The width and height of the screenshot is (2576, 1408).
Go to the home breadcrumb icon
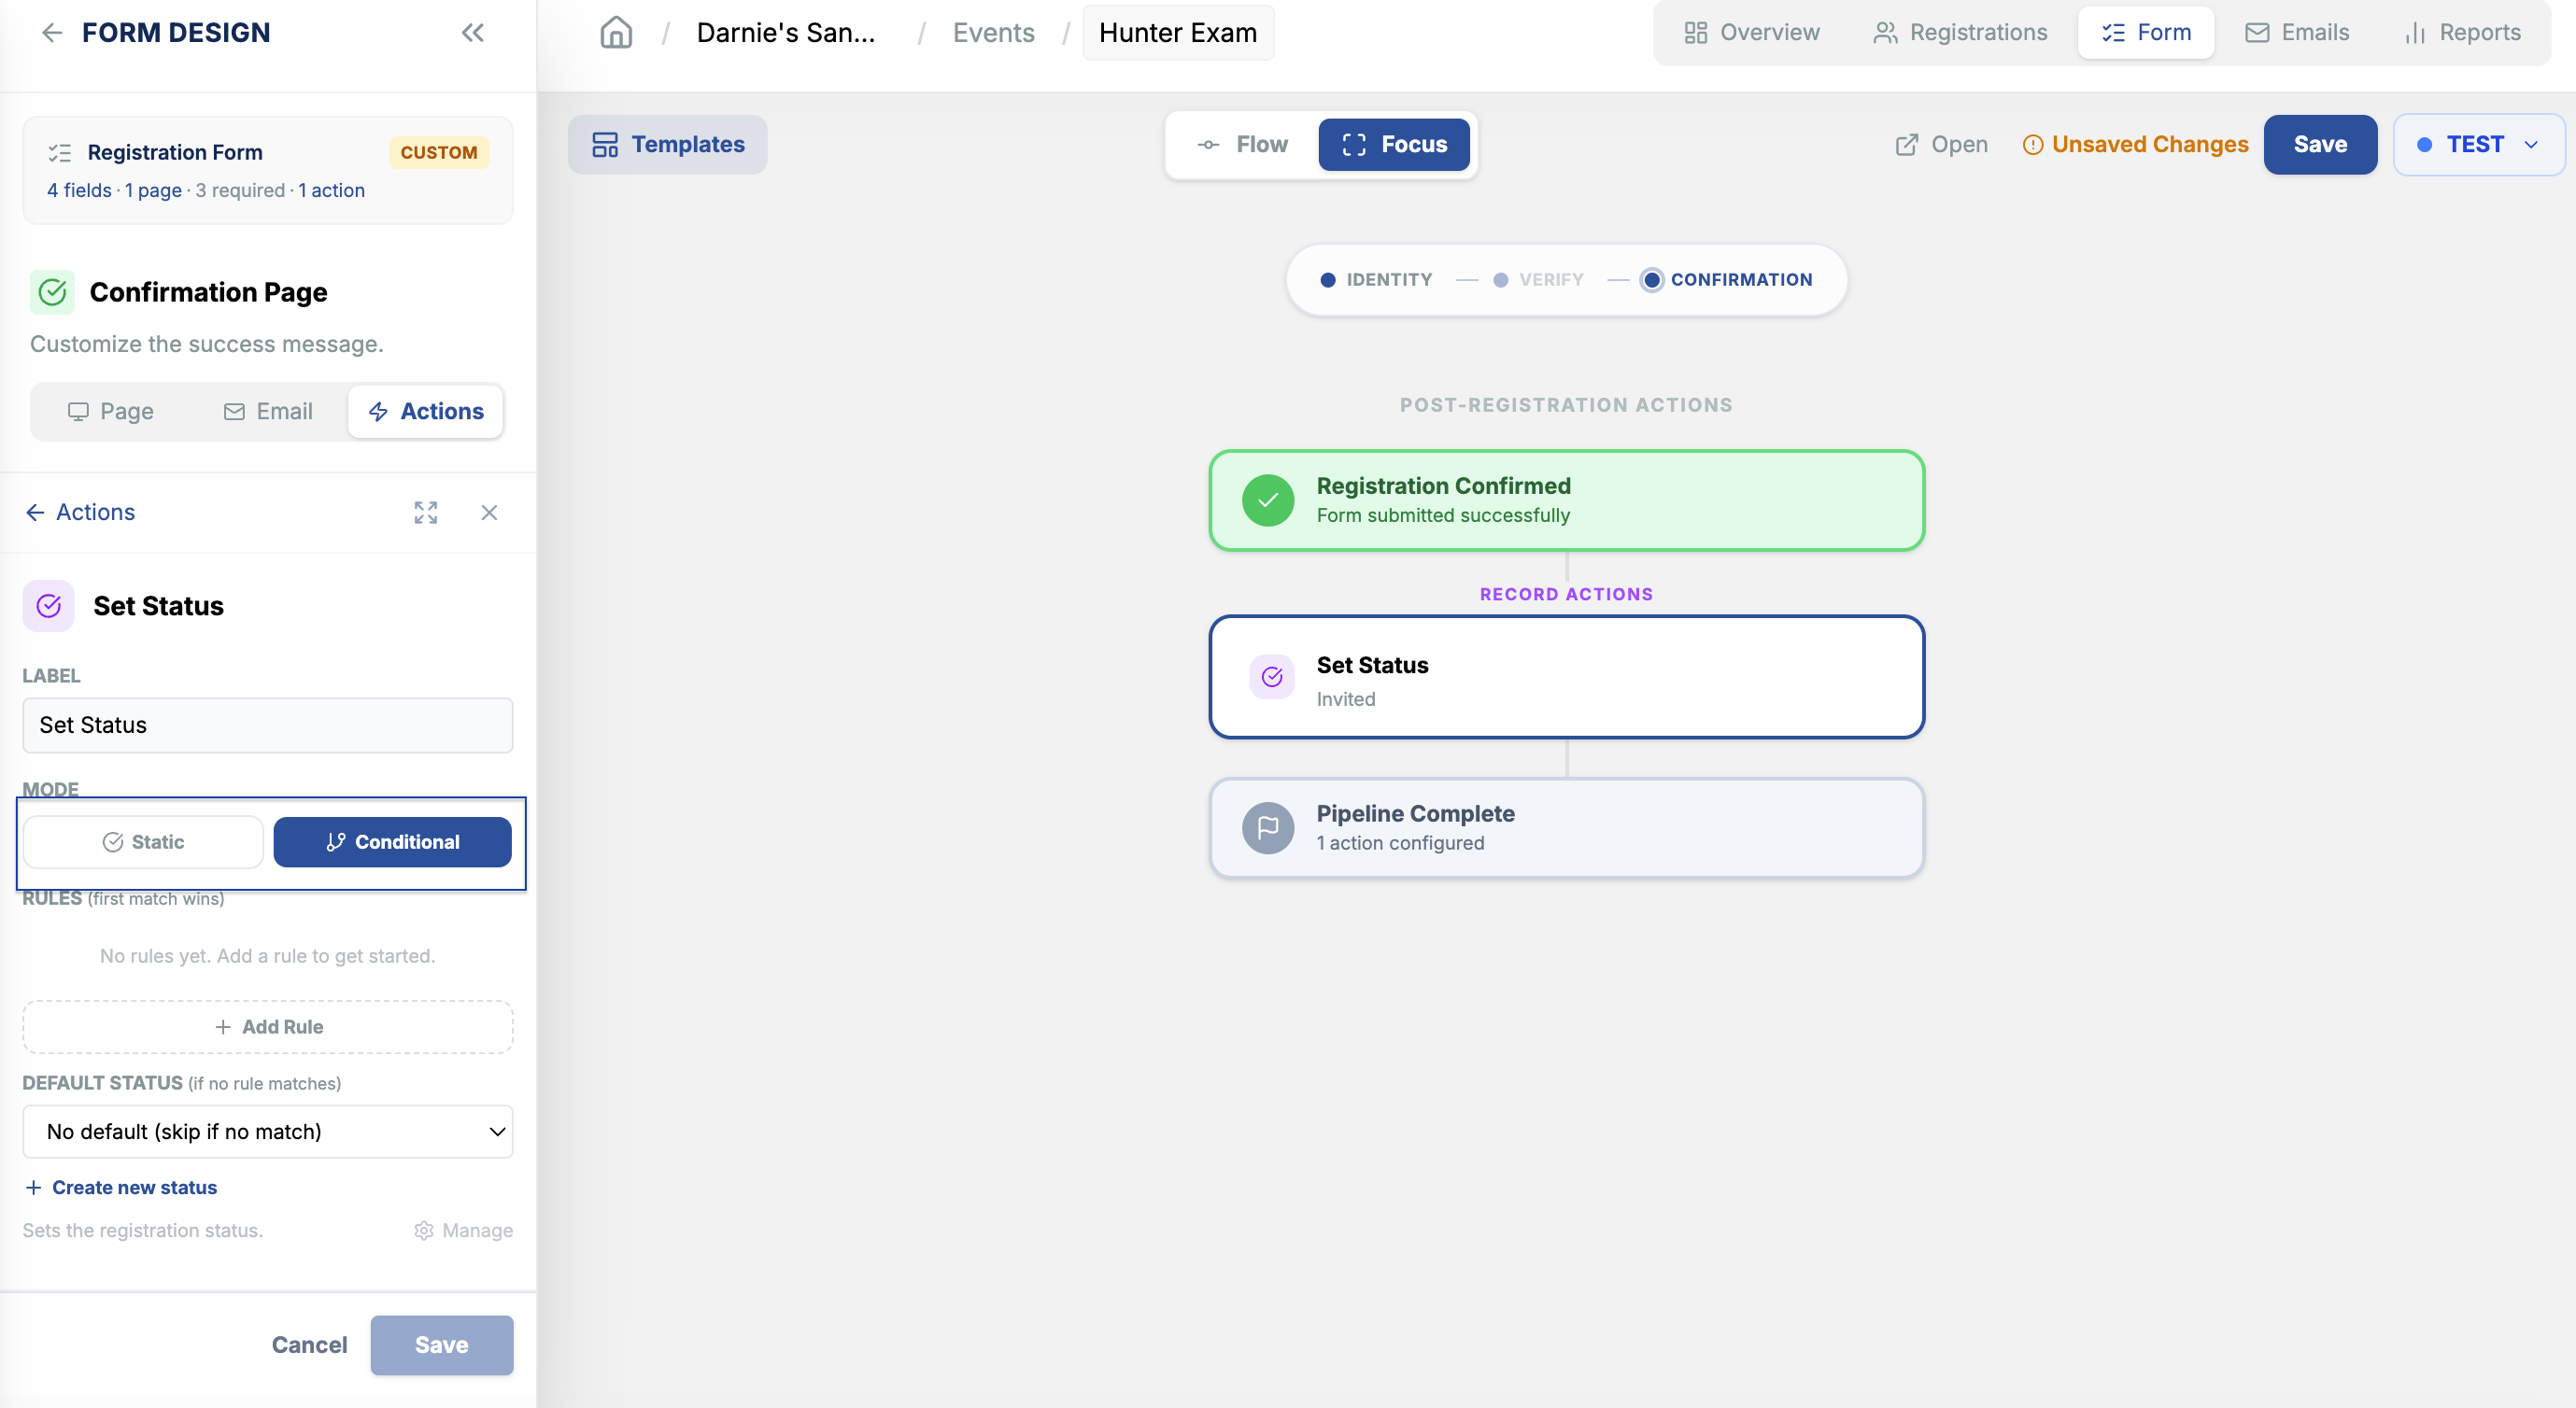[x=616, y=33]
